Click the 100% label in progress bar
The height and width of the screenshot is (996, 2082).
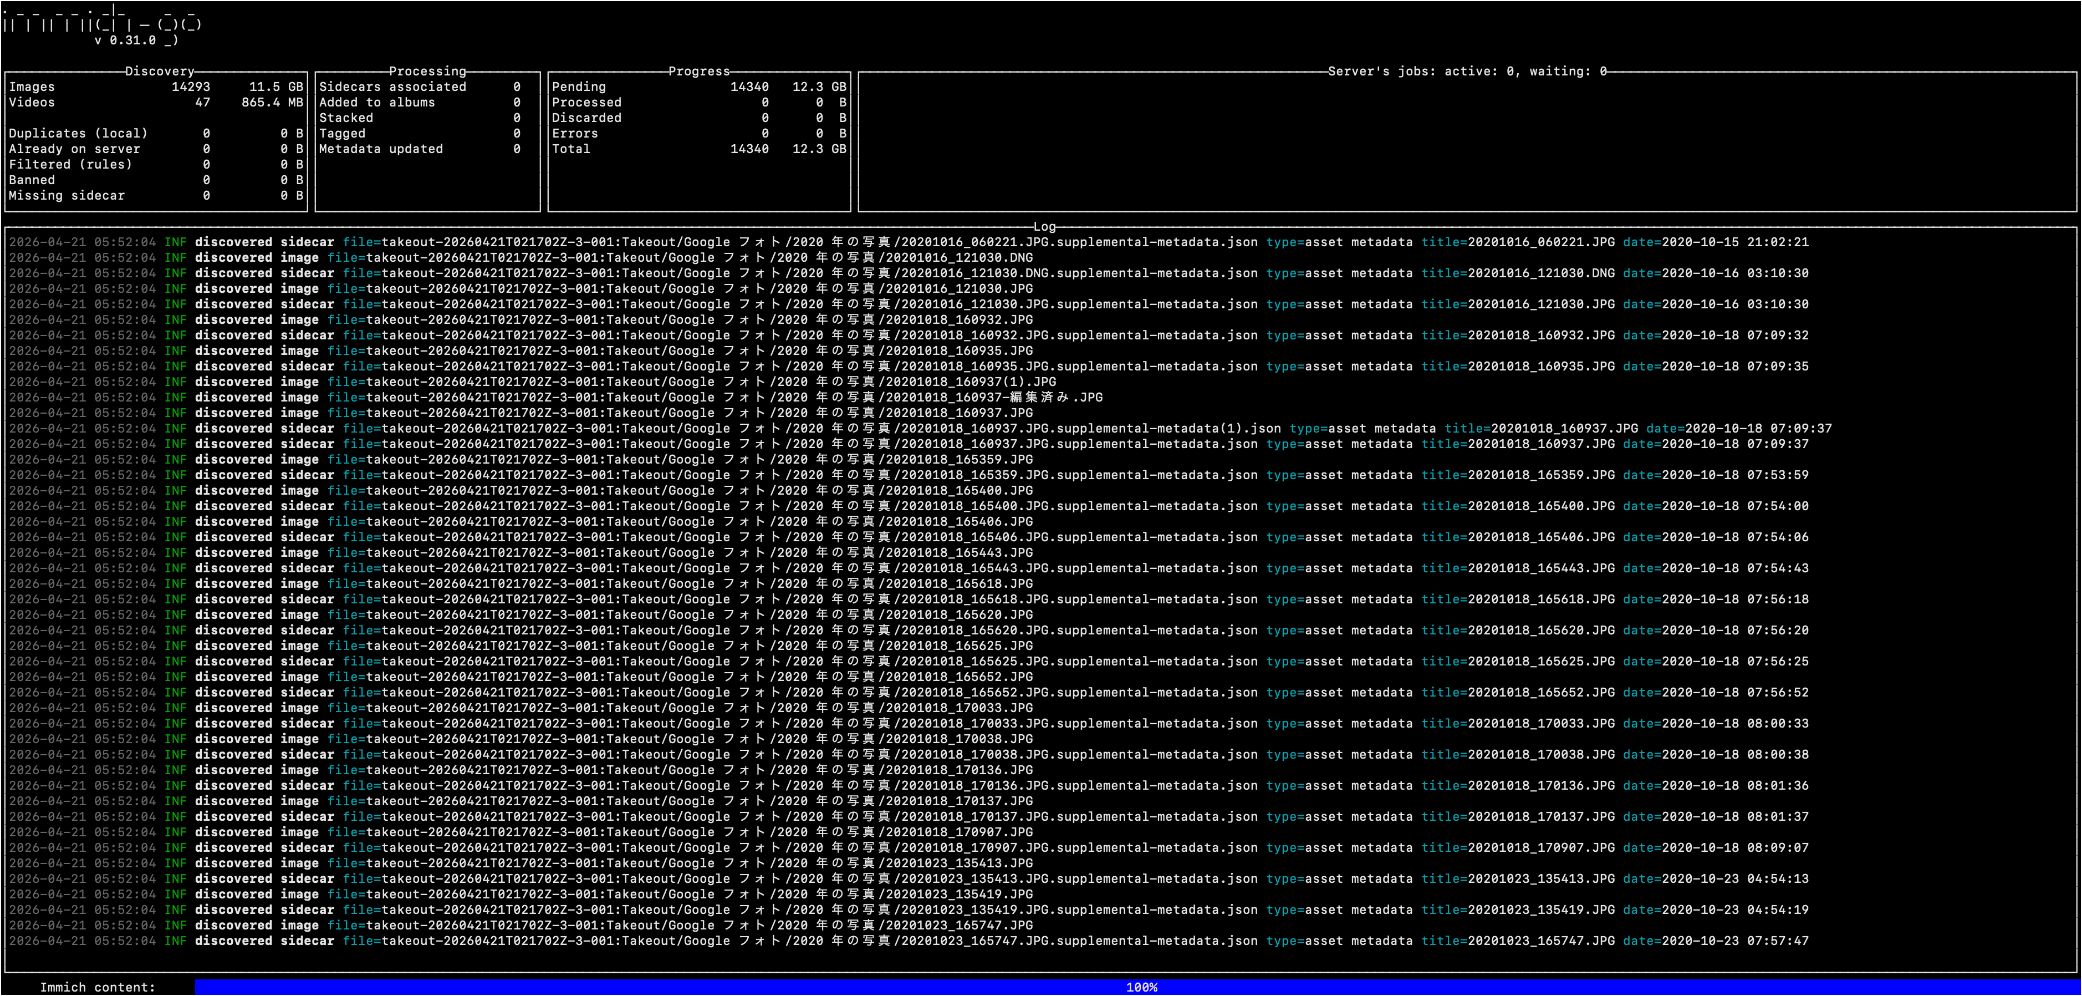[x=1141, y=987]
